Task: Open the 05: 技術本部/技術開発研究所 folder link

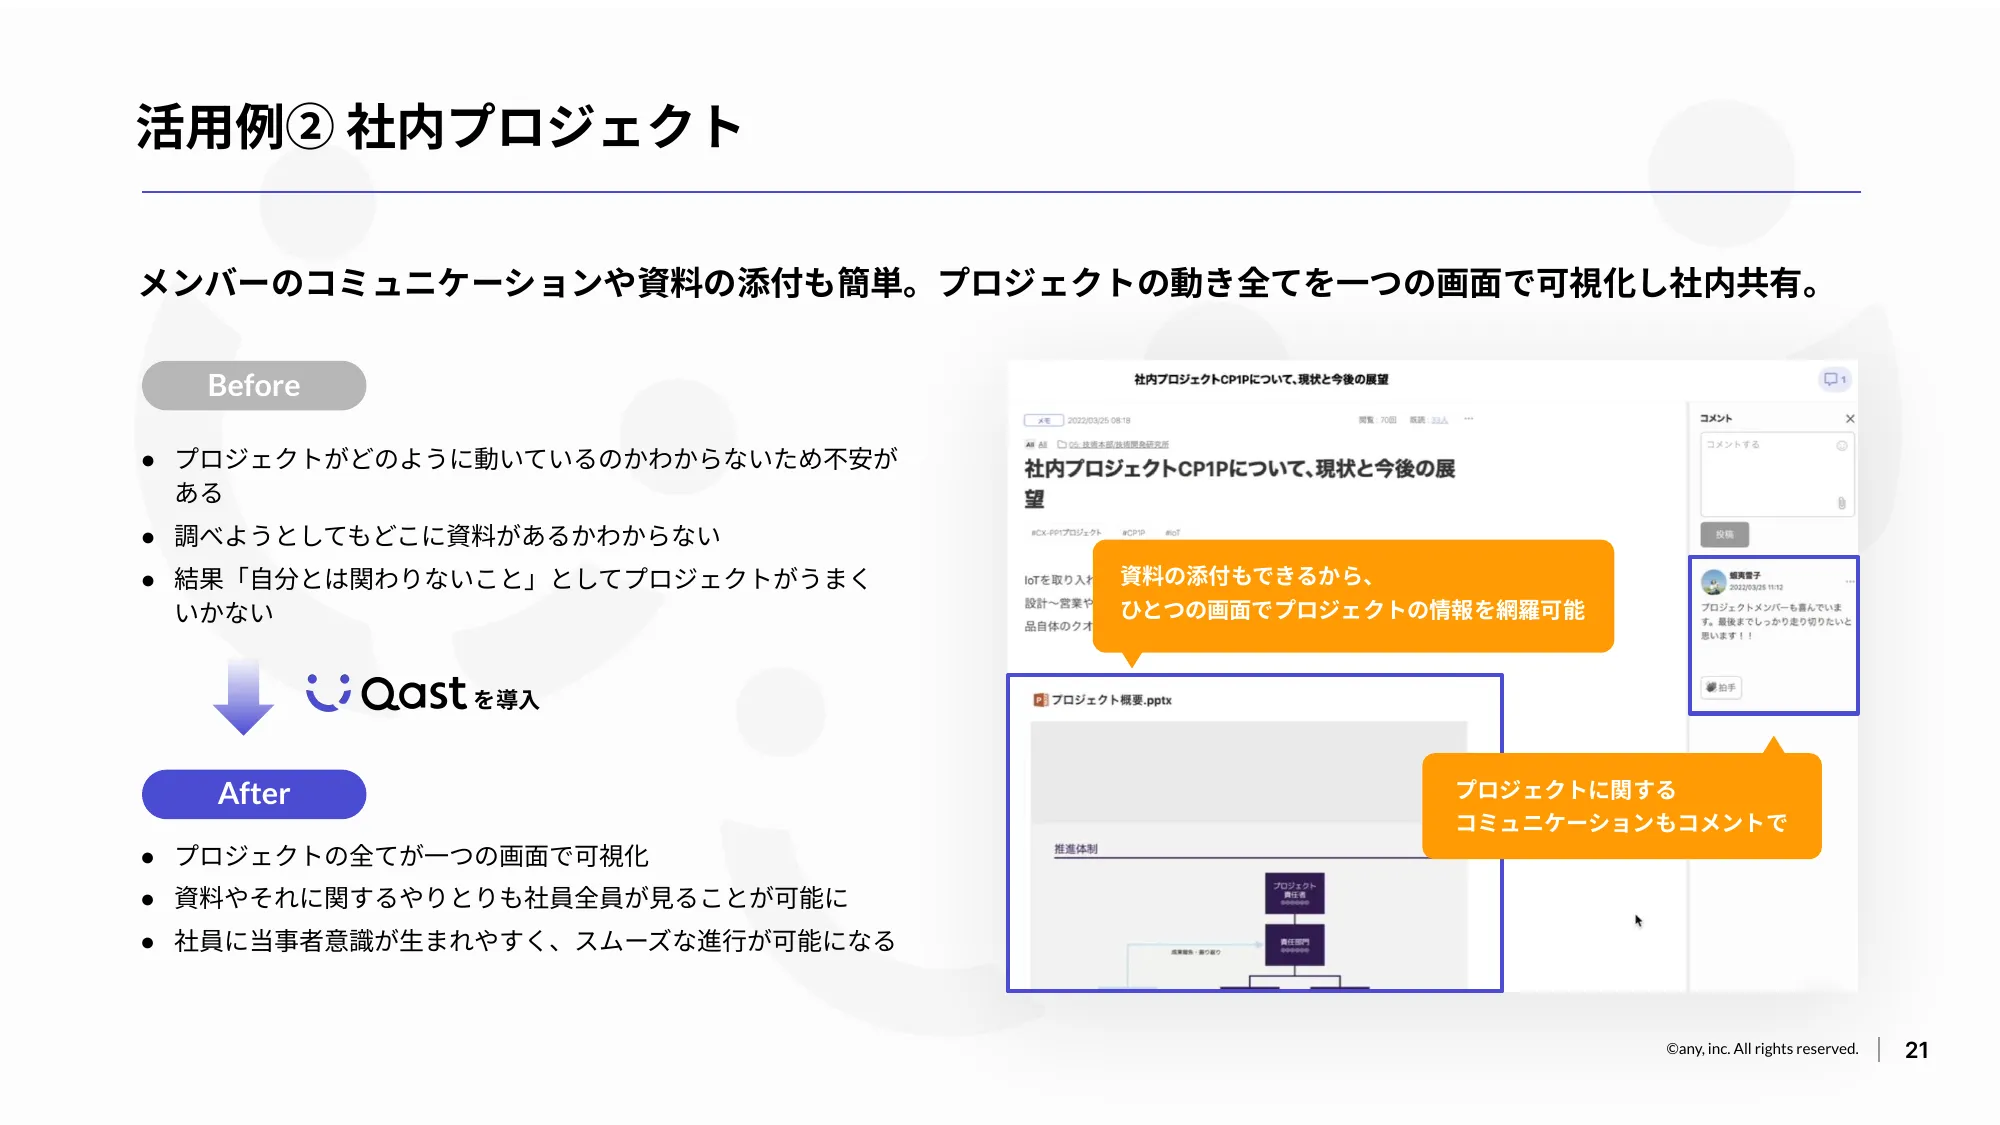Action: coord(1118,445)
